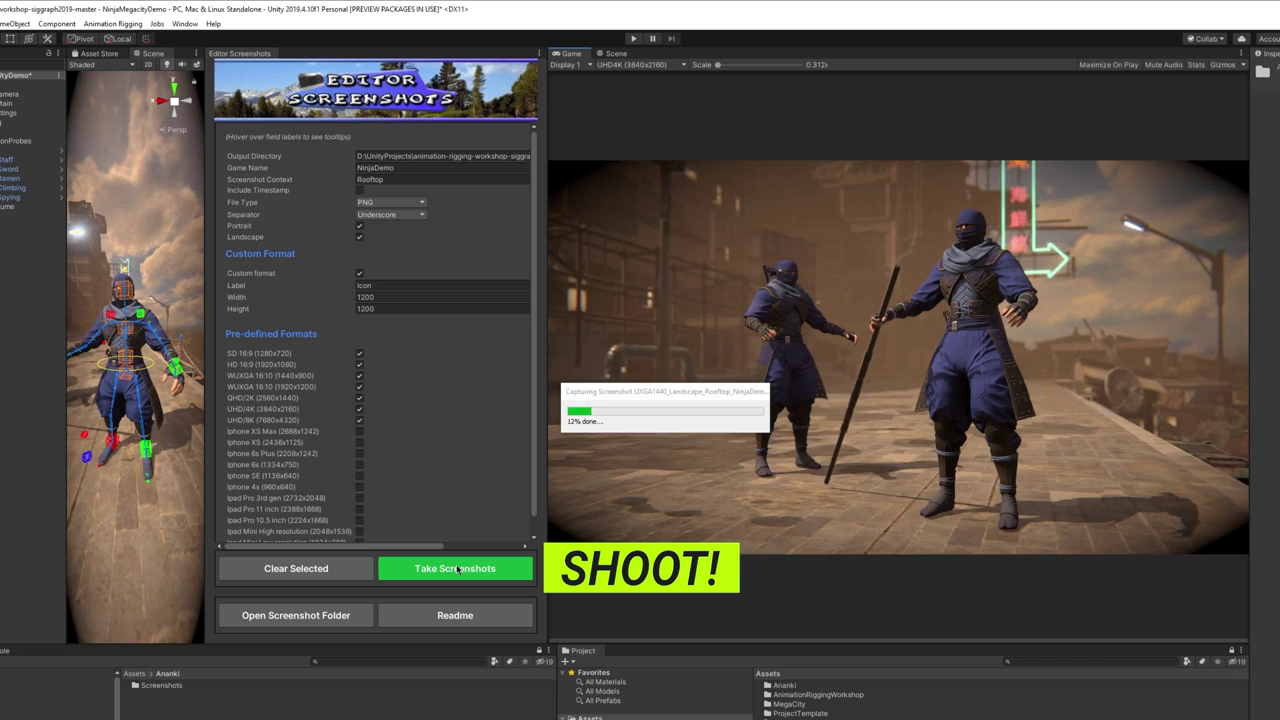Open Unity services cloud icon
This screenshot has height=720, width=1280.
1242,39
